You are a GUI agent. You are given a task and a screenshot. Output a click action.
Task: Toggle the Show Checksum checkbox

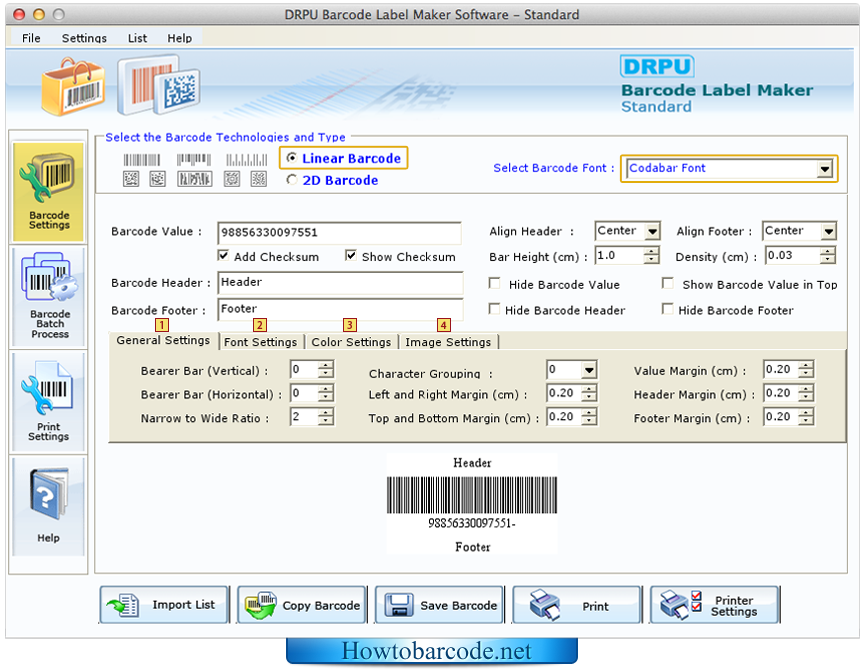(350, 256)
